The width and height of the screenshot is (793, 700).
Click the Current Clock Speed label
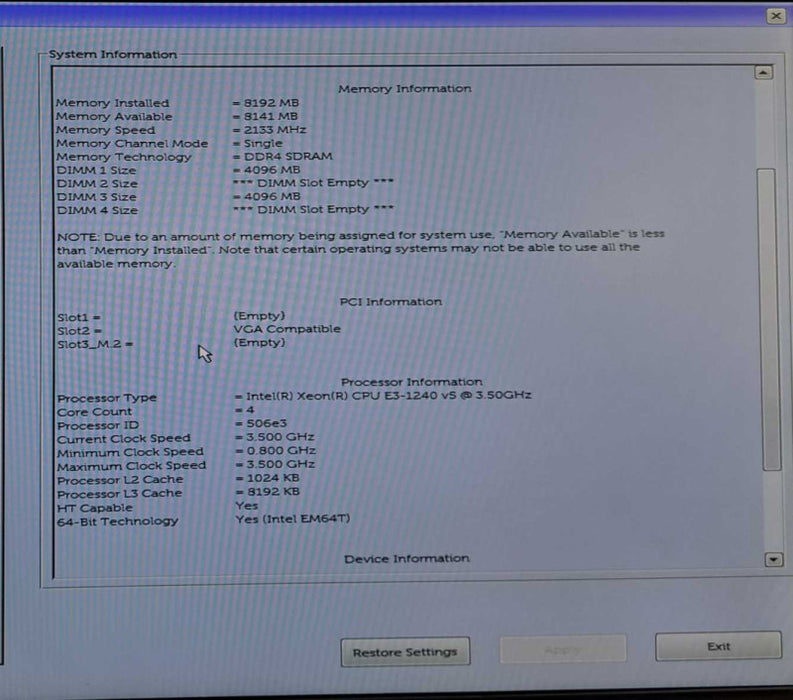pos(124,439)
